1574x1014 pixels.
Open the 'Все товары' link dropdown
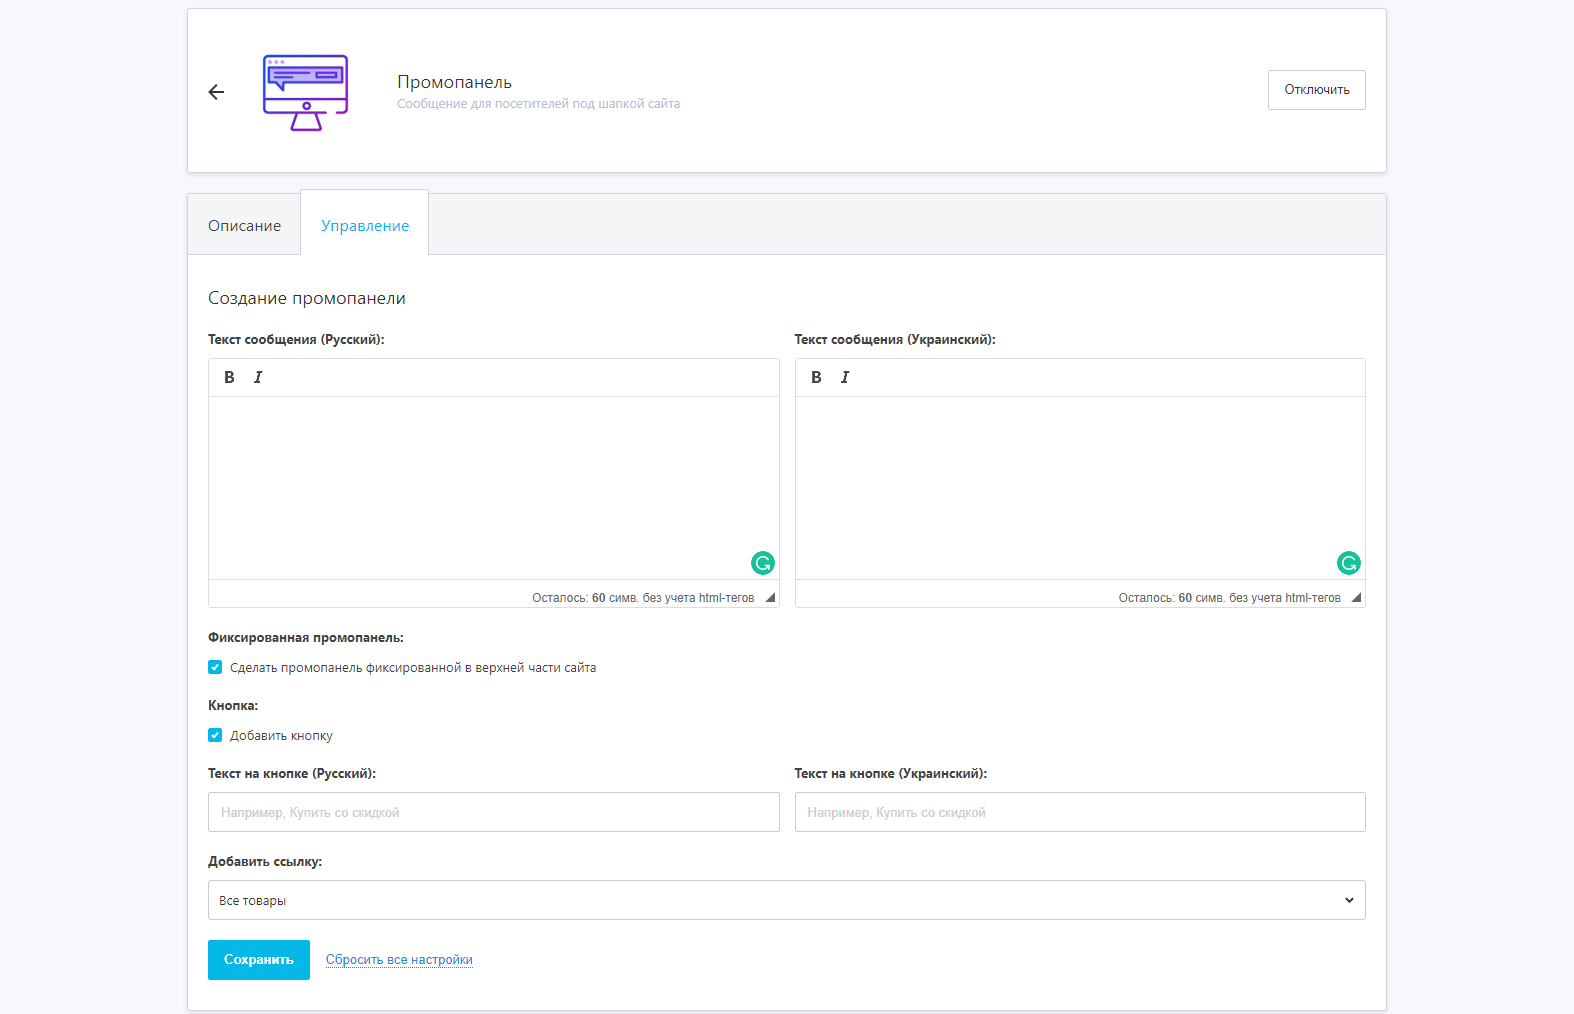click(x=786, y=900)
